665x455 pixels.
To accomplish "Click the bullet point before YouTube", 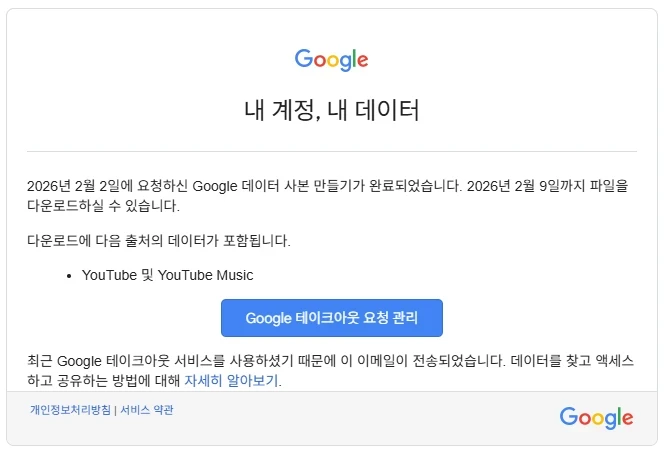I will (69, 275).
